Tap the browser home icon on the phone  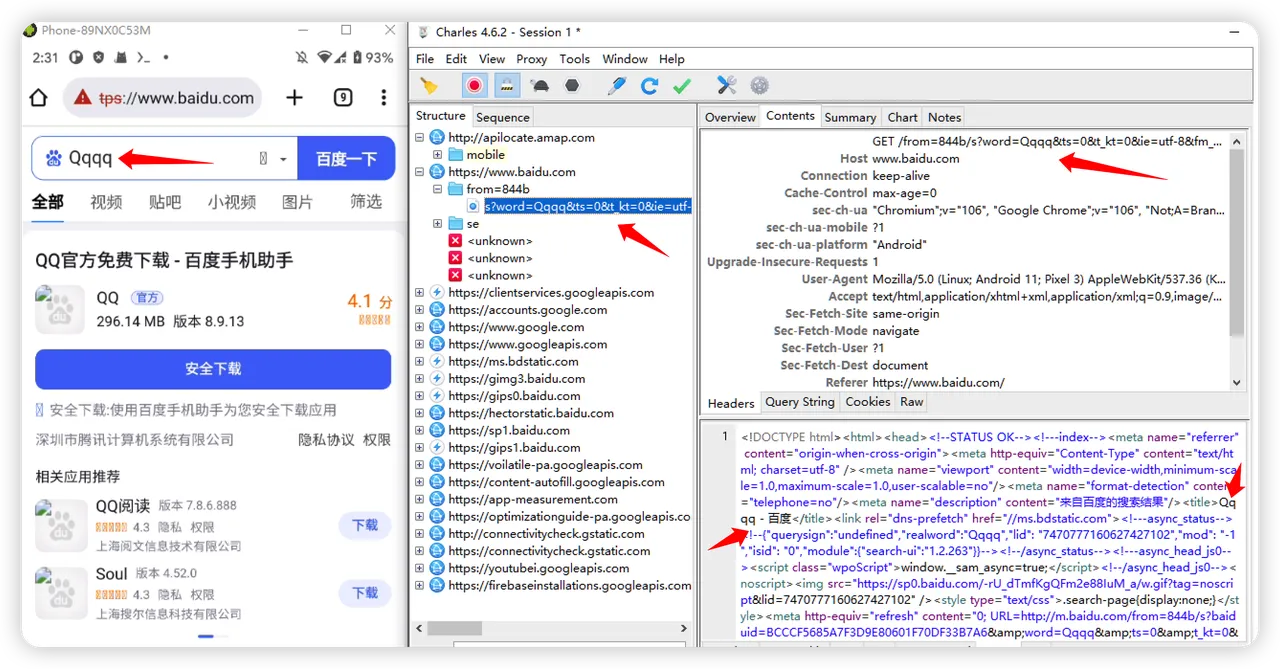(38, 98)
